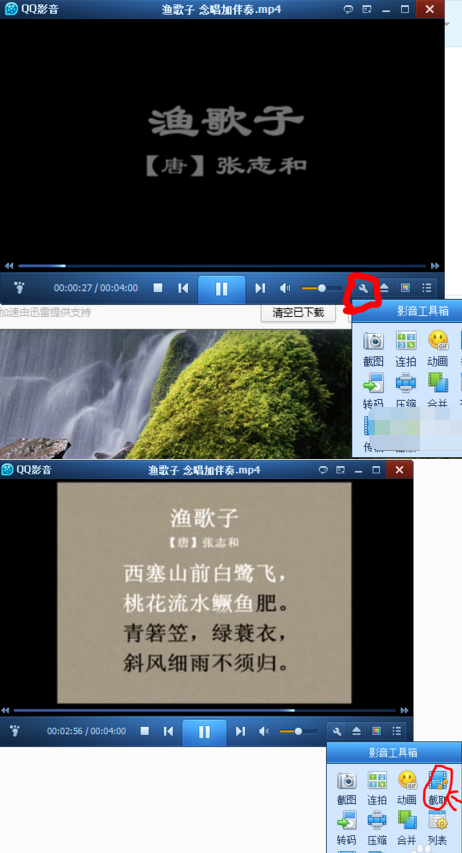
Task: Select 连拍 burst capture in upper toolbox
Action: point(406,348)
